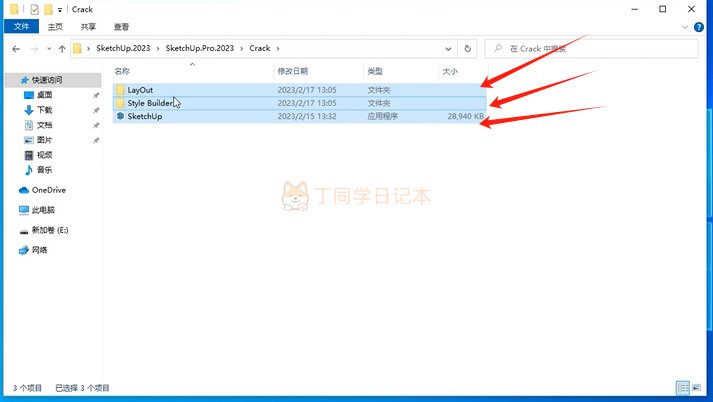Click 2023/2/15 13:32 date of SketchUp
Screen dimensions: 713x402
point(307,116)
